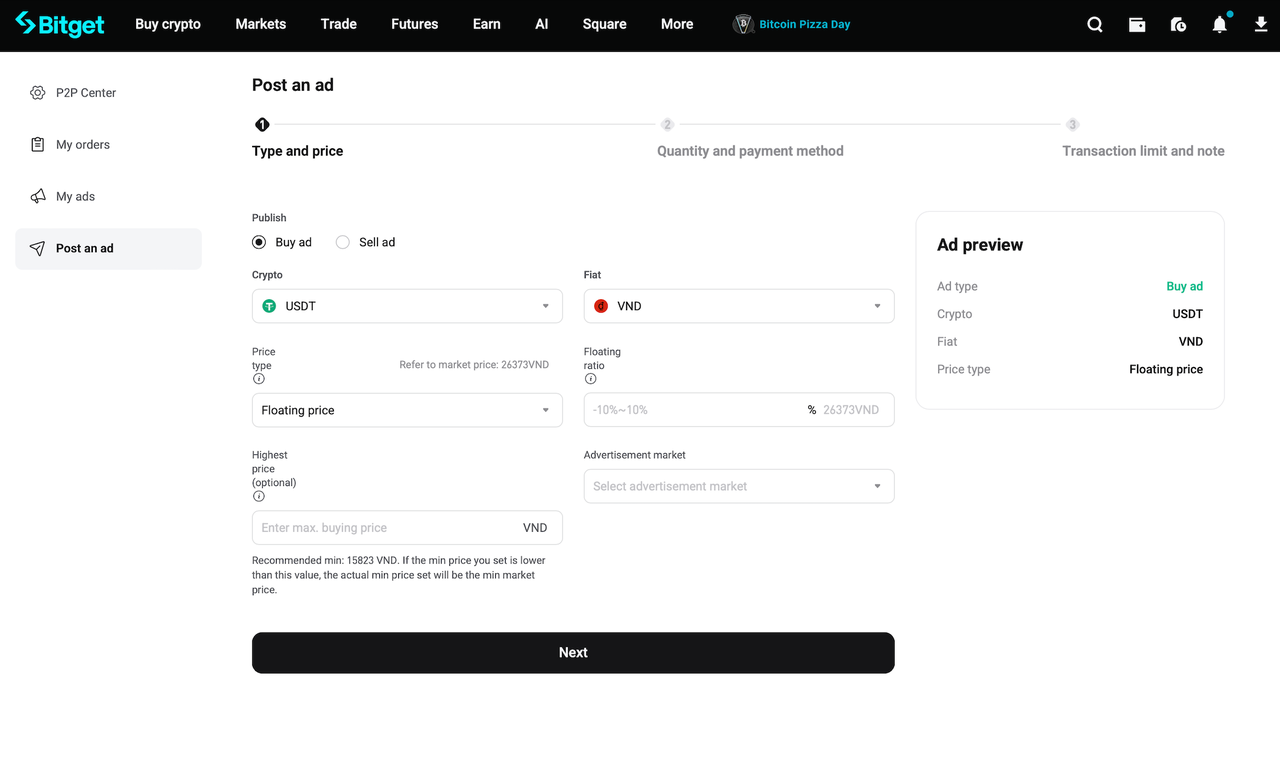Click Quantity and payment method step label
1280x773 pixels.
tap(750, 151)
